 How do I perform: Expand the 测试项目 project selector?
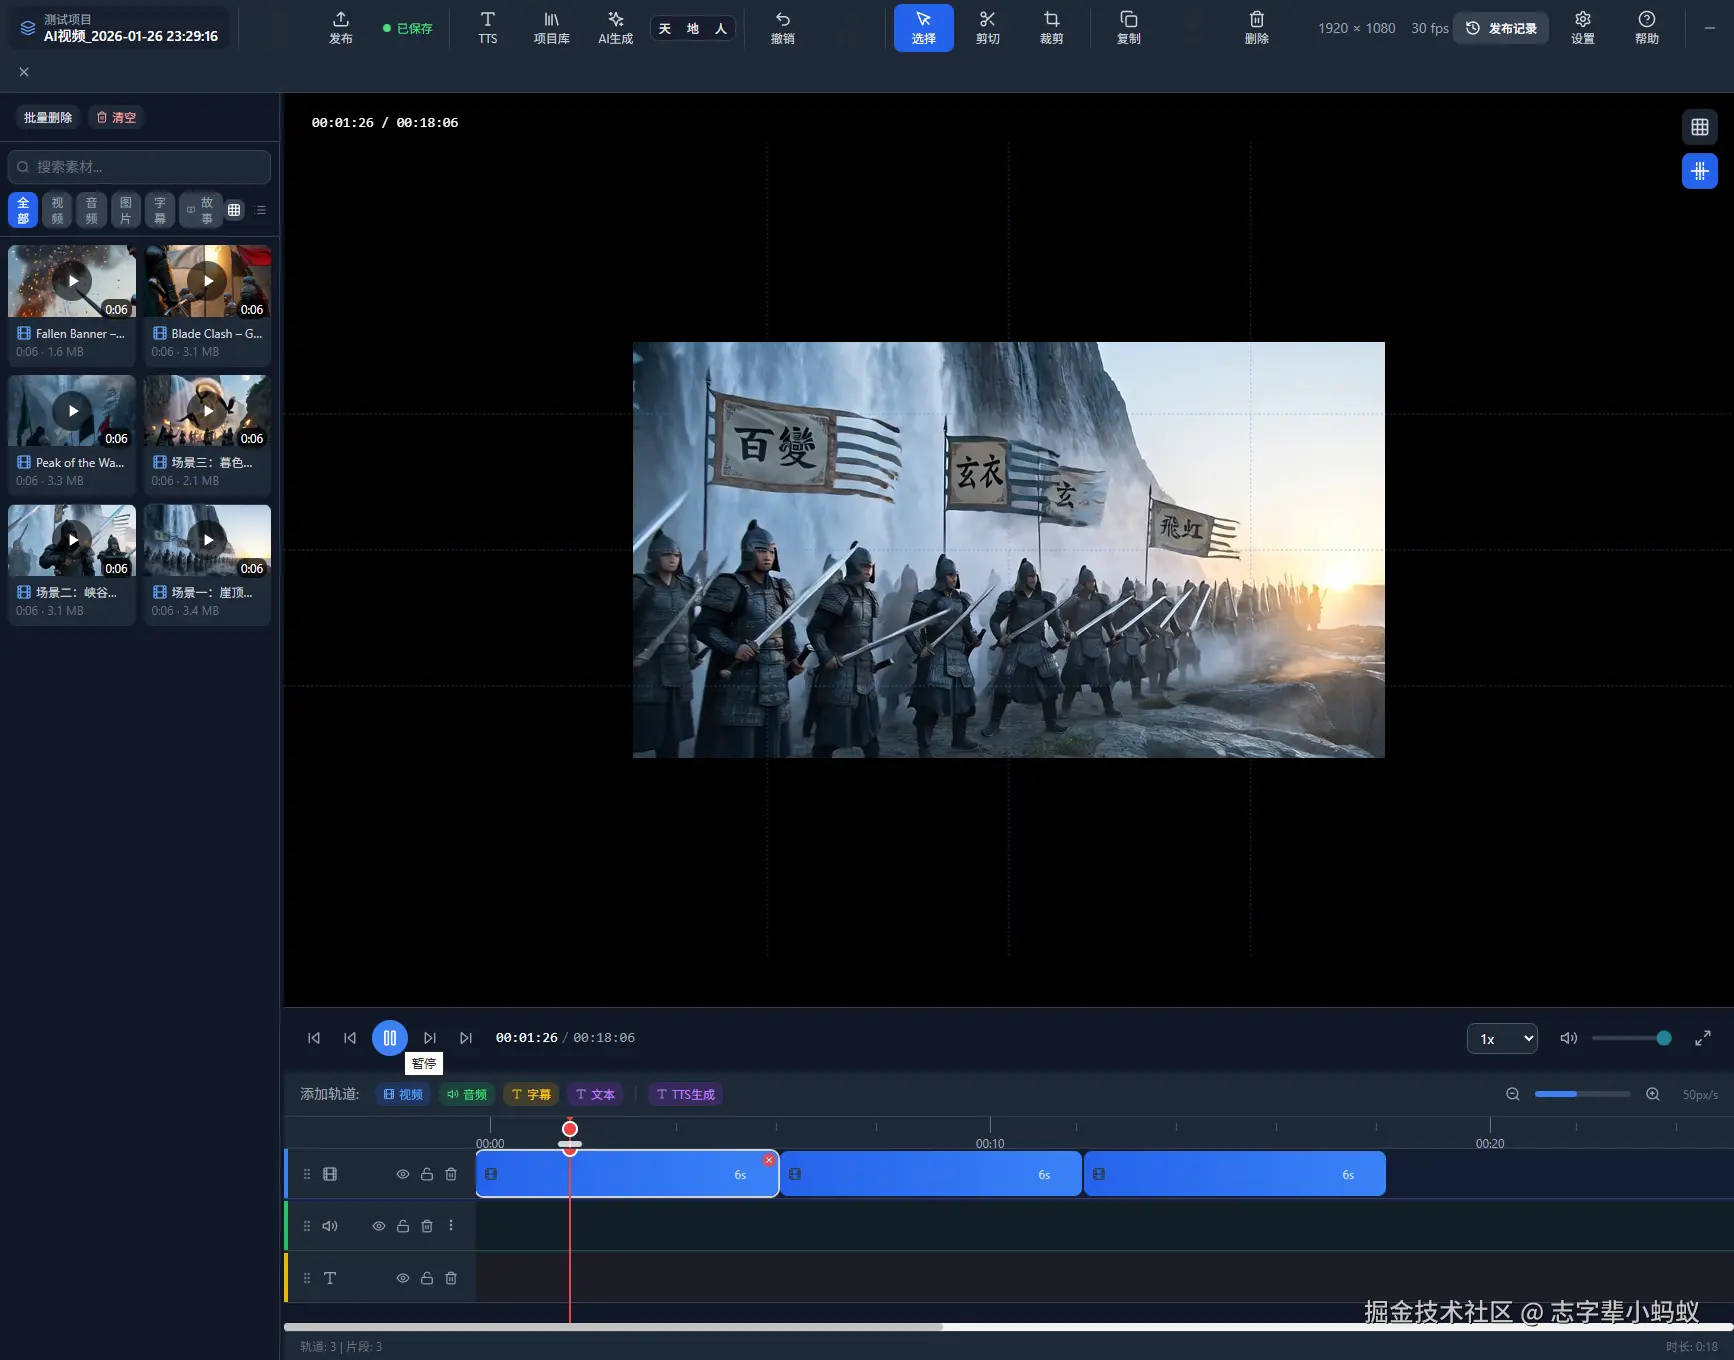(x=120, y=28)
